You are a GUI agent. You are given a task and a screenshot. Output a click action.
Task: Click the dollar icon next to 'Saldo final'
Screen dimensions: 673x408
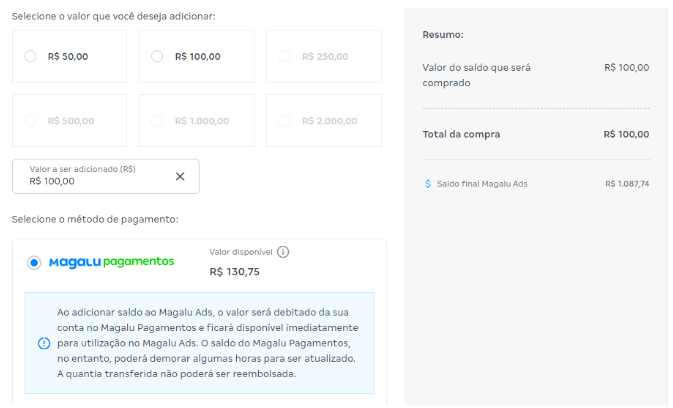(428, 184)
